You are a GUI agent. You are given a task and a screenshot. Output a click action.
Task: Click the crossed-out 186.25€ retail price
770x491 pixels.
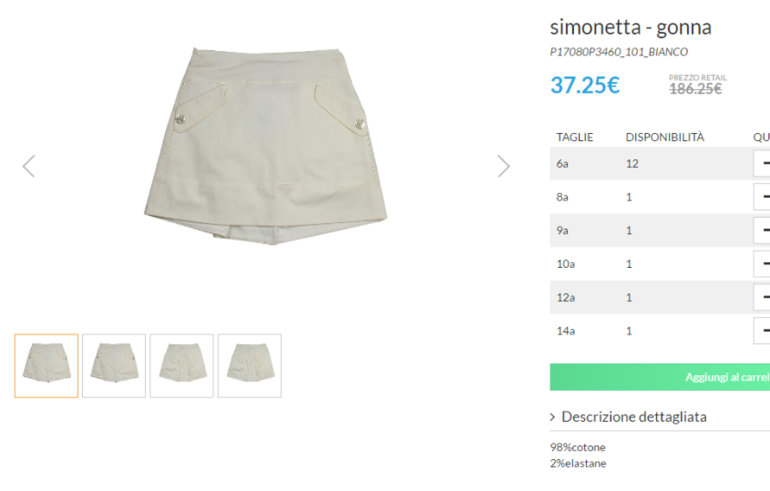[x=695, y=89]
